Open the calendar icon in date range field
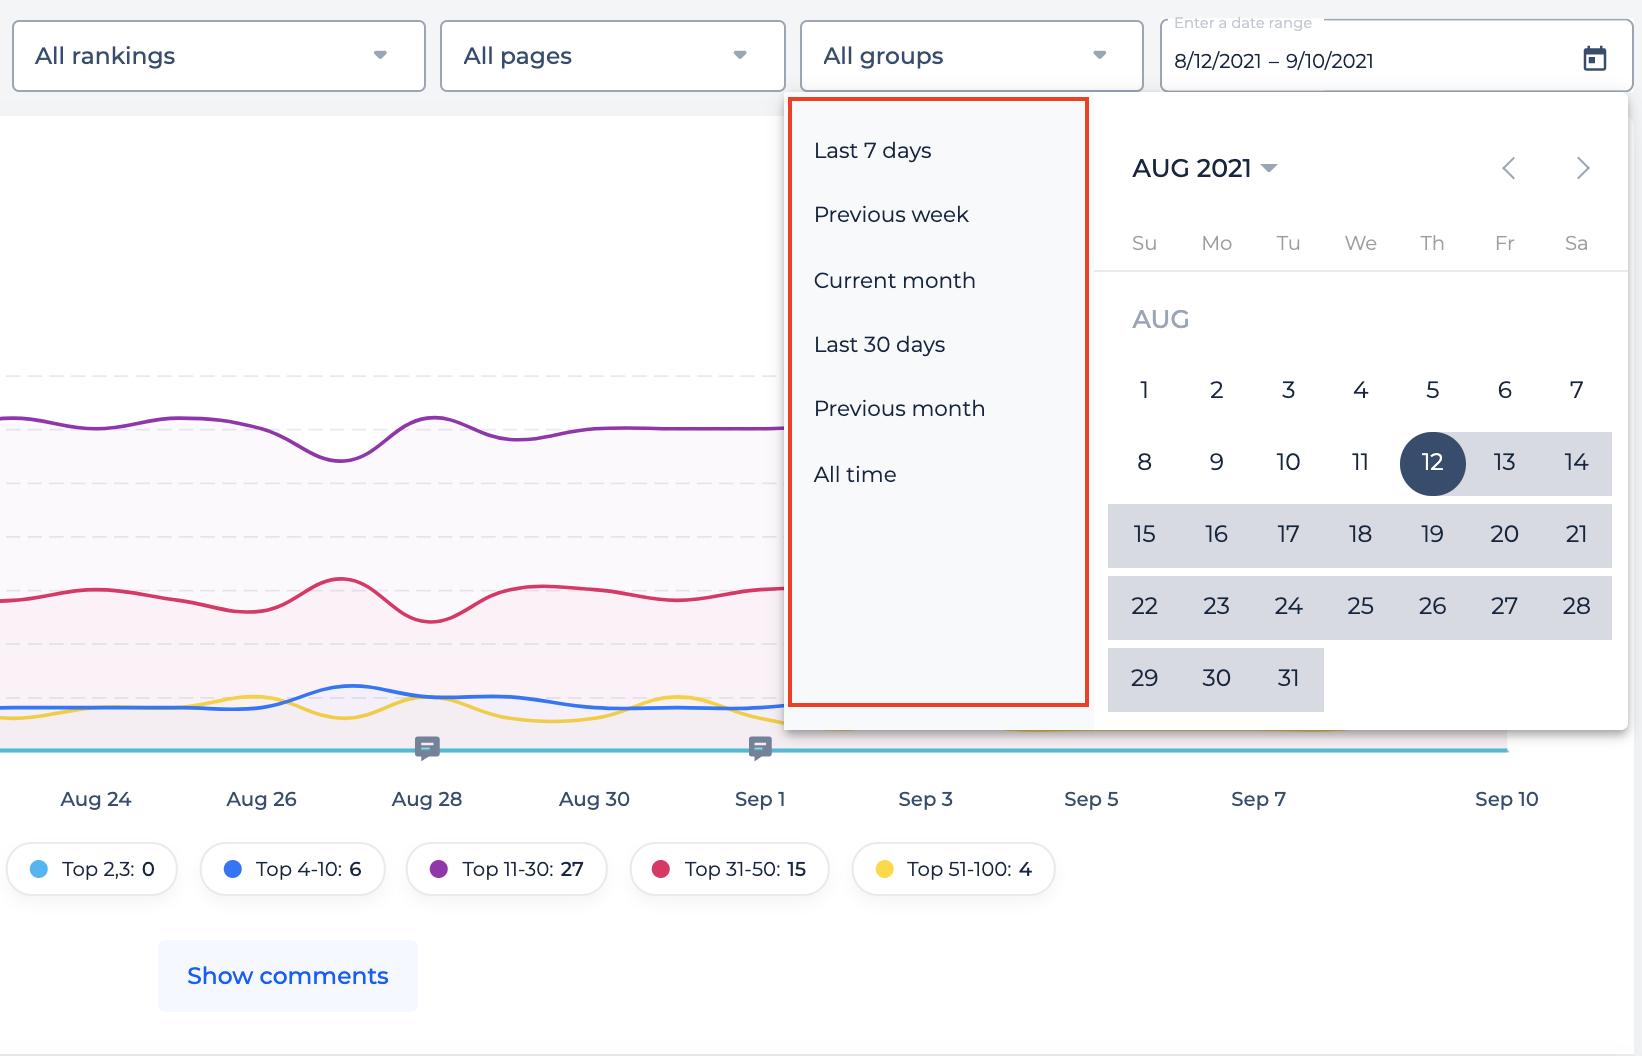The width and height of the screenshot is (1642, 1056). tap(1595, 59)
